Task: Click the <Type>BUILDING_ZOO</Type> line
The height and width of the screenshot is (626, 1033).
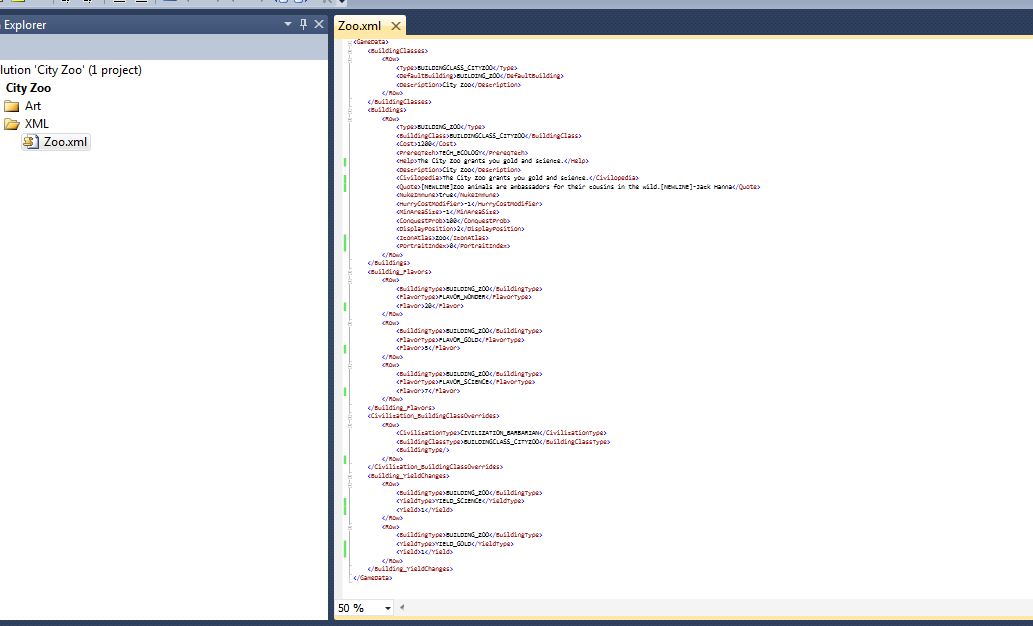Action: (x=440, y=127)
